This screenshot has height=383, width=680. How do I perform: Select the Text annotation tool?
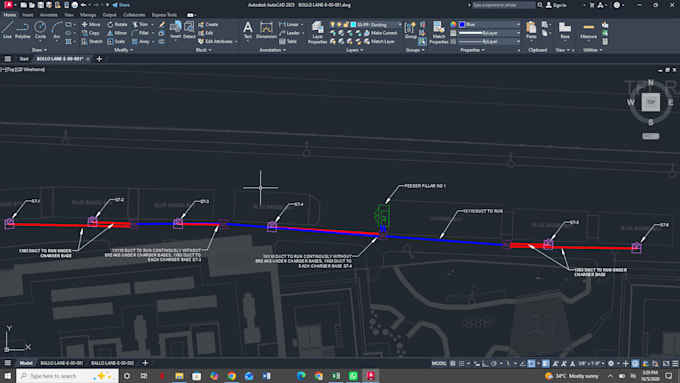click(x=248, y=30)
